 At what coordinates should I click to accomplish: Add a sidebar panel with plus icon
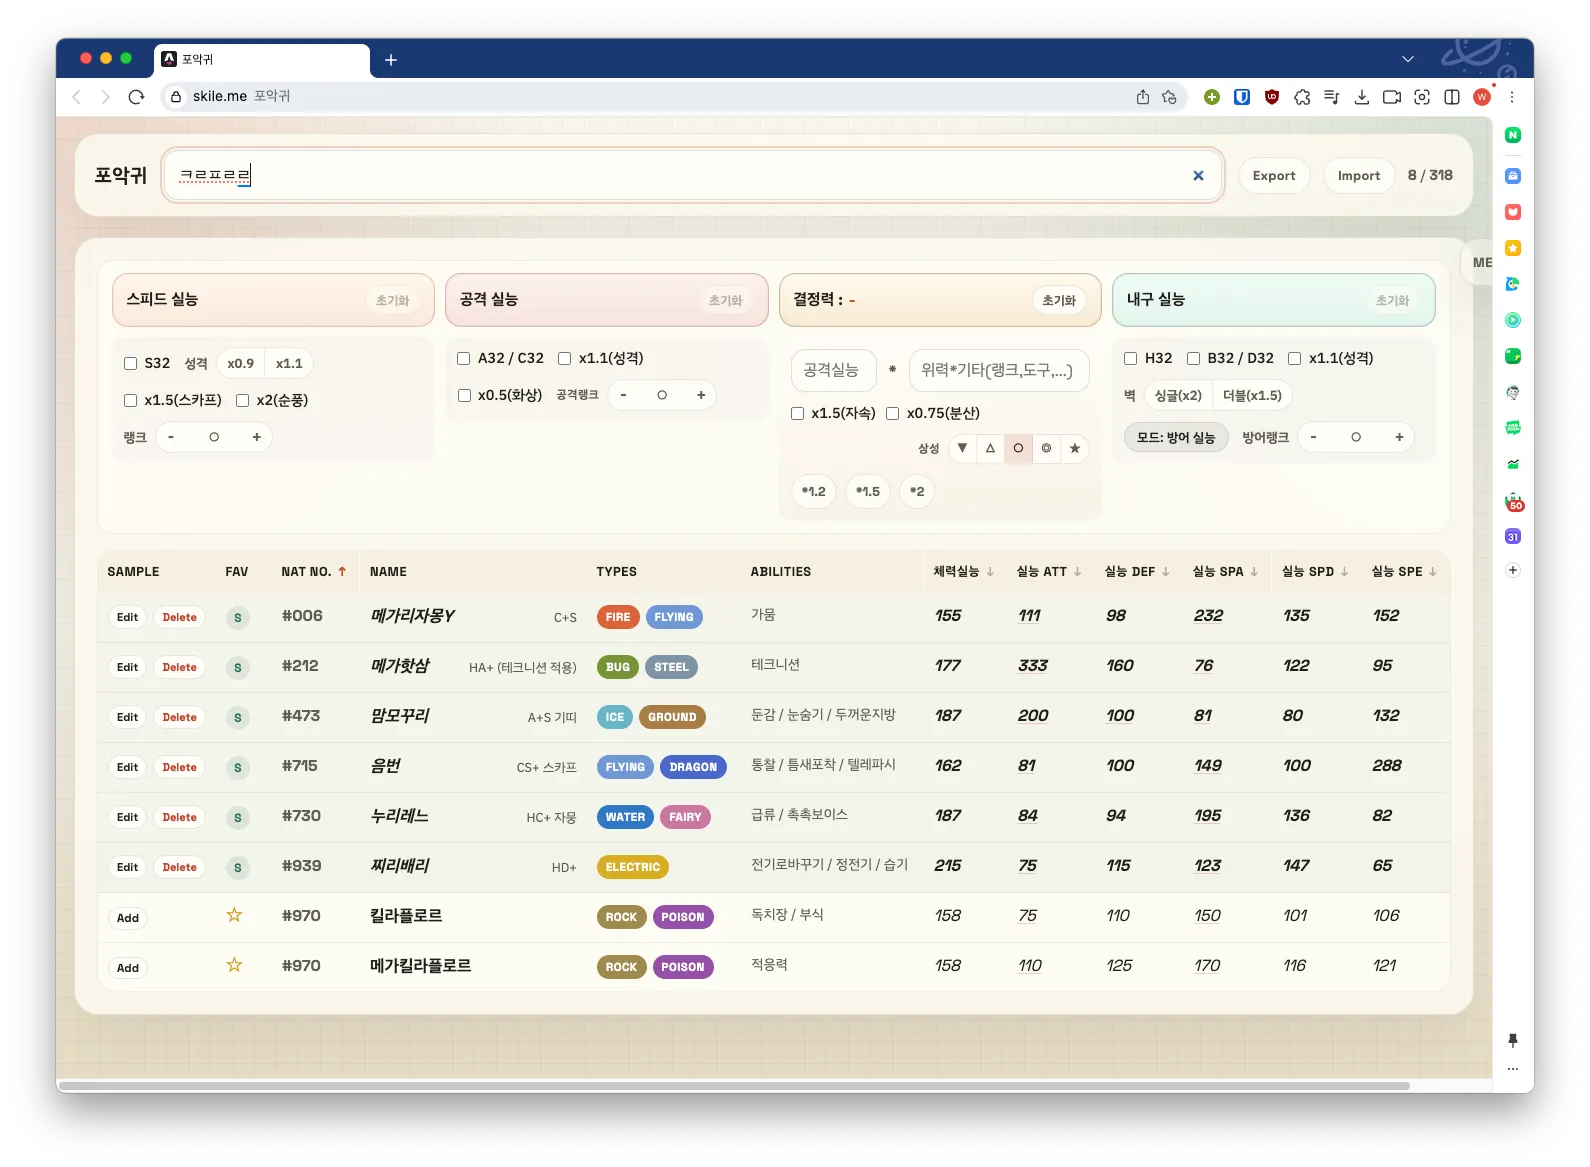(1513, 570)
